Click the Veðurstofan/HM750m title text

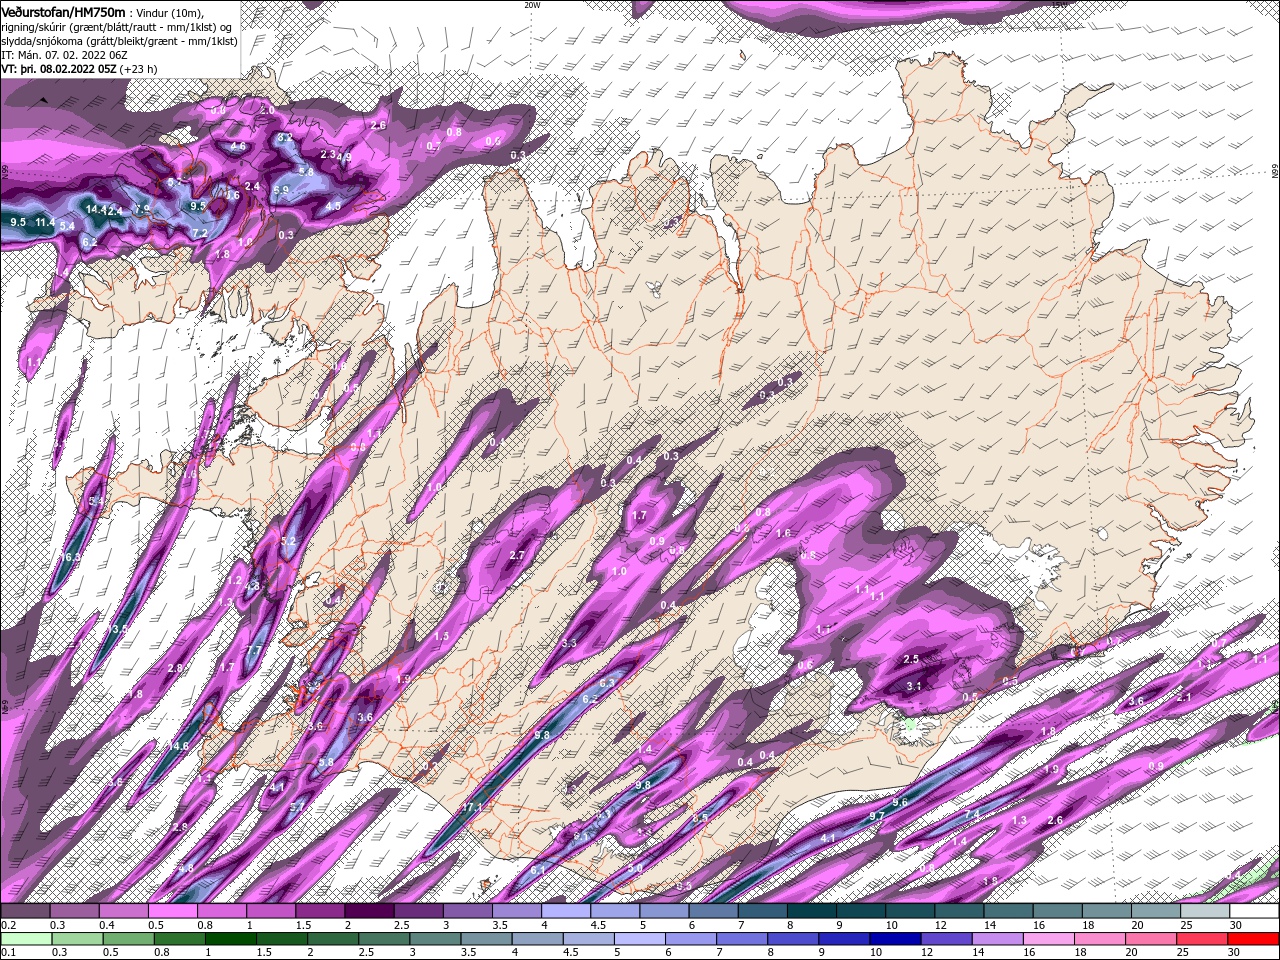point(63,11)
